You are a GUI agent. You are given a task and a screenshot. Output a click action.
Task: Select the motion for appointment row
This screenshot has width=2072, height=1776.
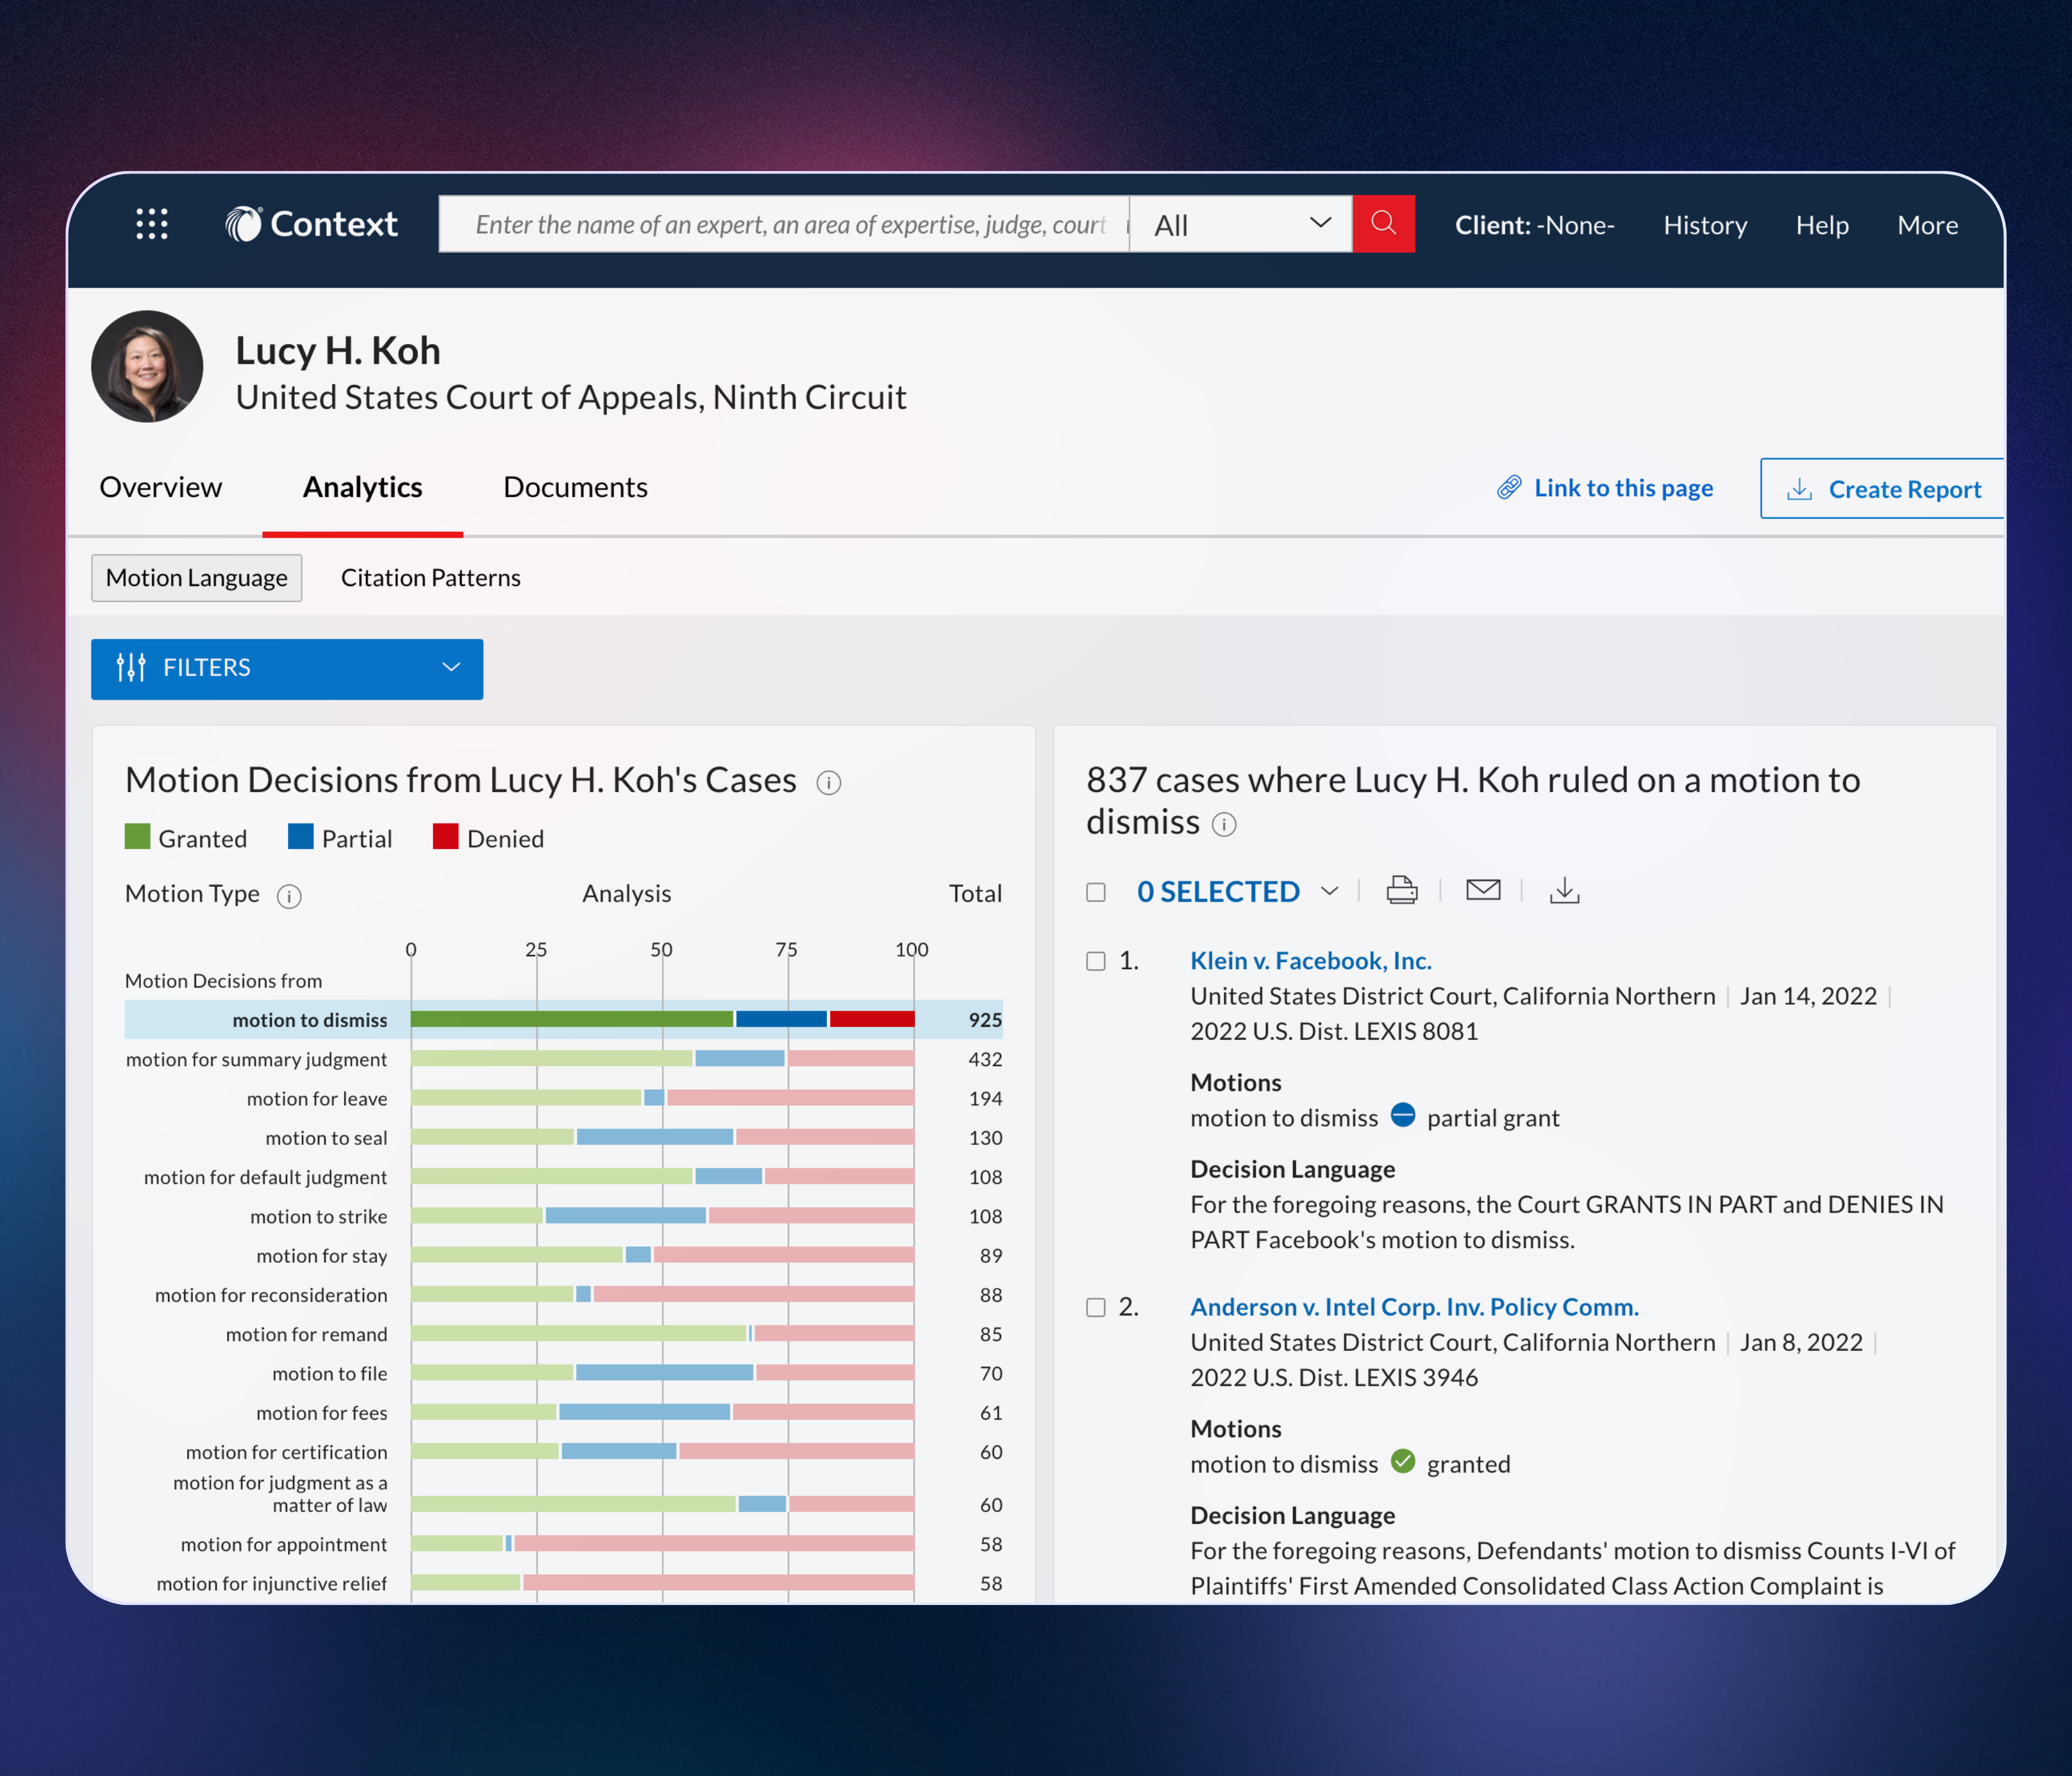click(563, 1544)
